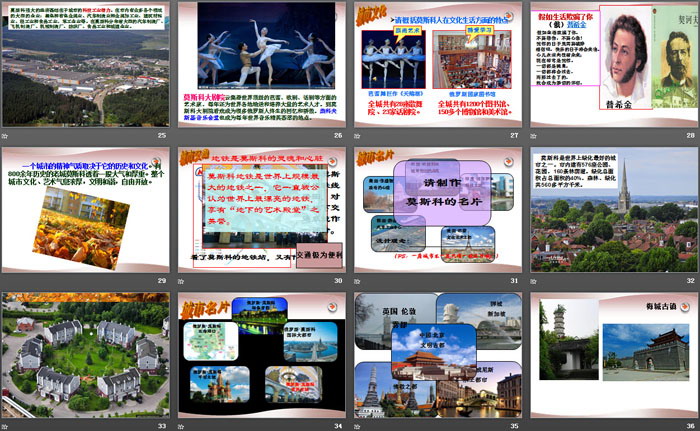The image size is (700, 431).
Task: Select the Moscow metro text slide 30
Action: coord(262,210)
